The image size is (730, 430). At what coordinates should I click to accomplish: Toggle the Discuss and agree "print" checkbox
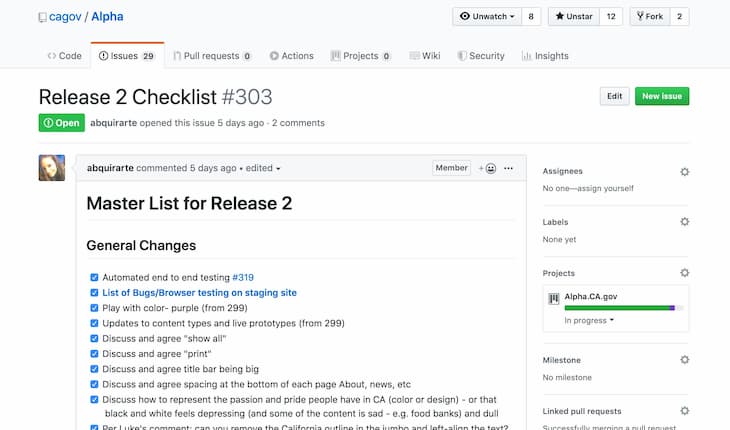[94, 354]
